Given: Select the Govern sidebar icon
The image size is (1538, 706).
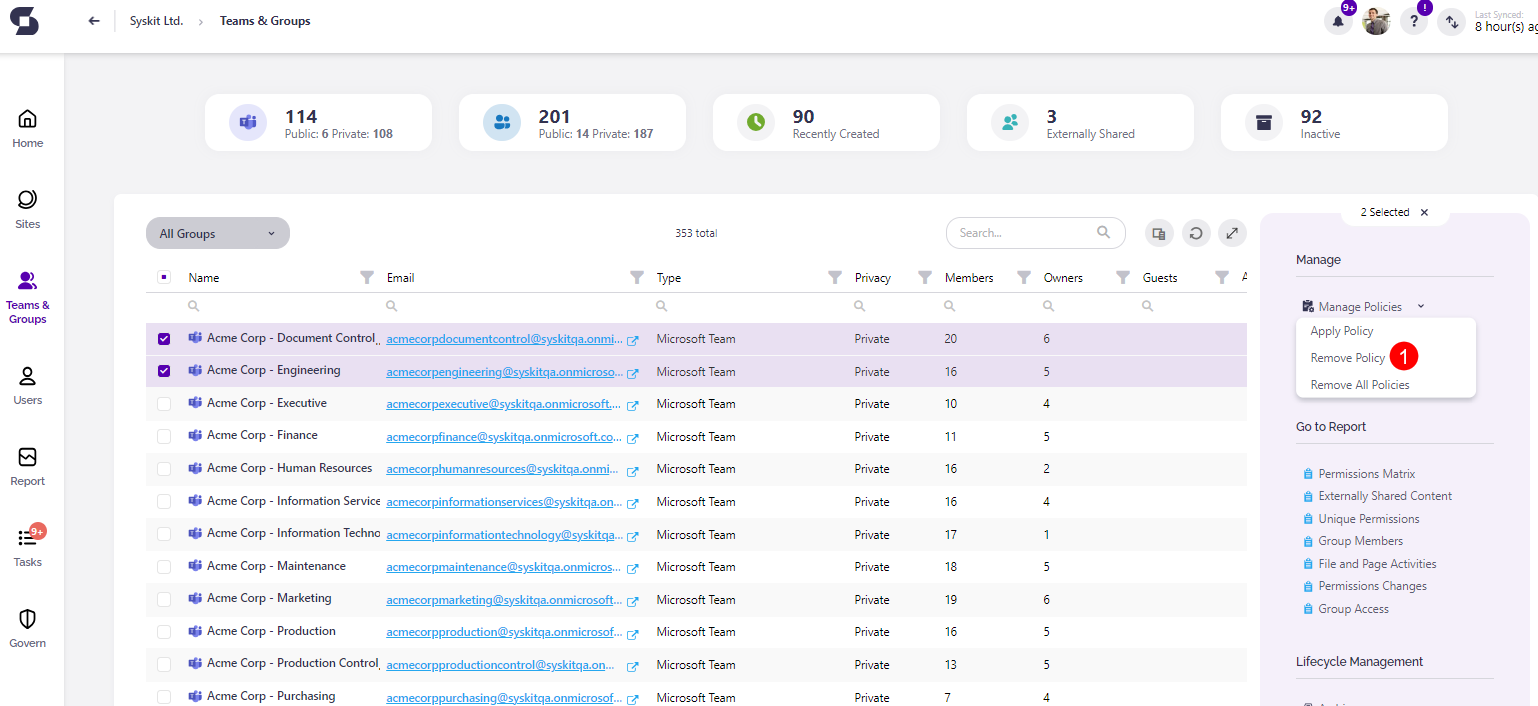Looking at the screenshot, I should [27, 628].
